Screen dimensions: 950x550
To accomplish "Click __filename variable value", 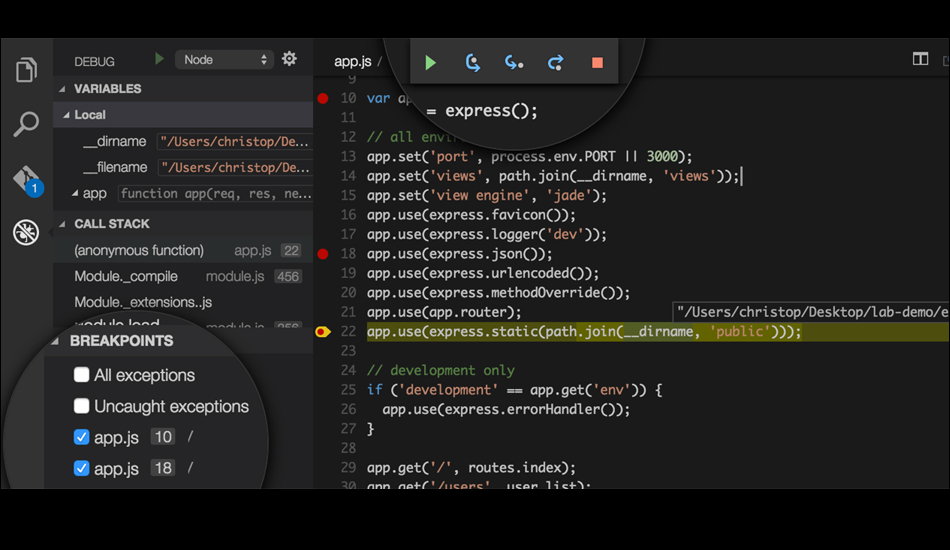I will coord(234,168).
